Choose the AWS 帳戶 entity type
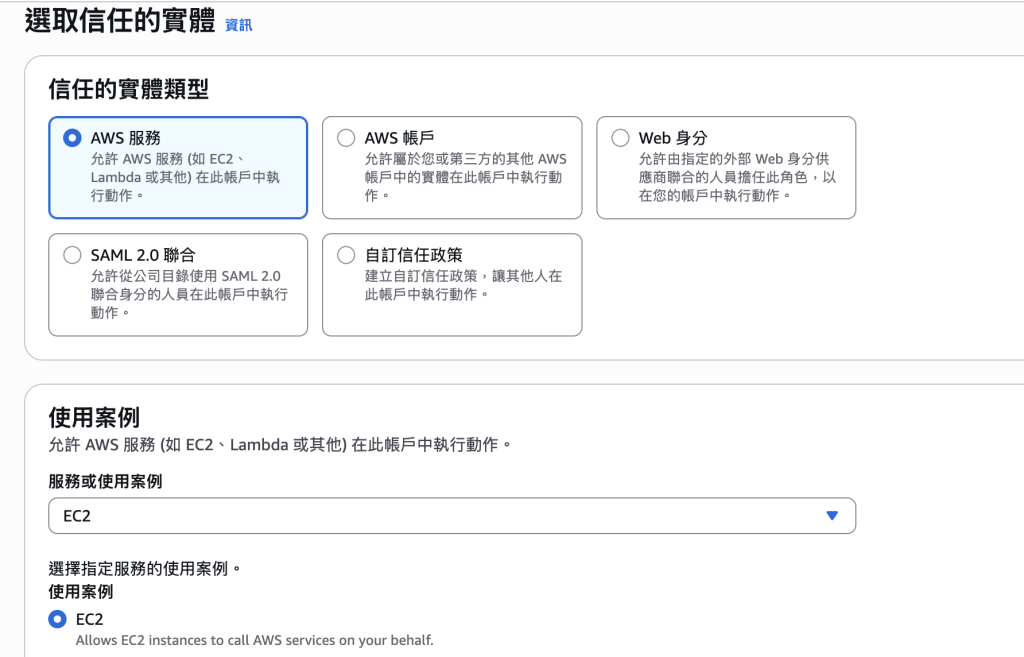This screenshot has height=657, width=1024. pos(346,138)
